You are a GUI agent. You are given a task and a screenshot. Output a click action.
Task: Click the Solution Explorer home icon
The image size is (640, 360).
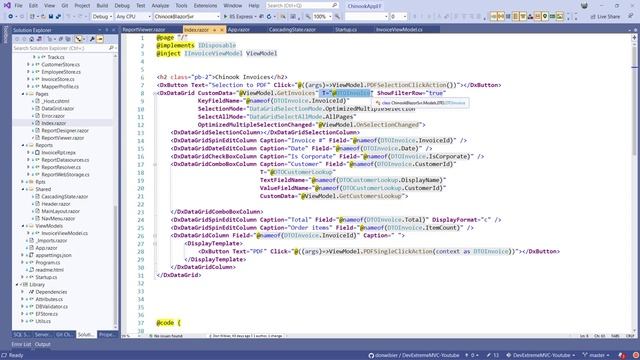pos(32,39)
